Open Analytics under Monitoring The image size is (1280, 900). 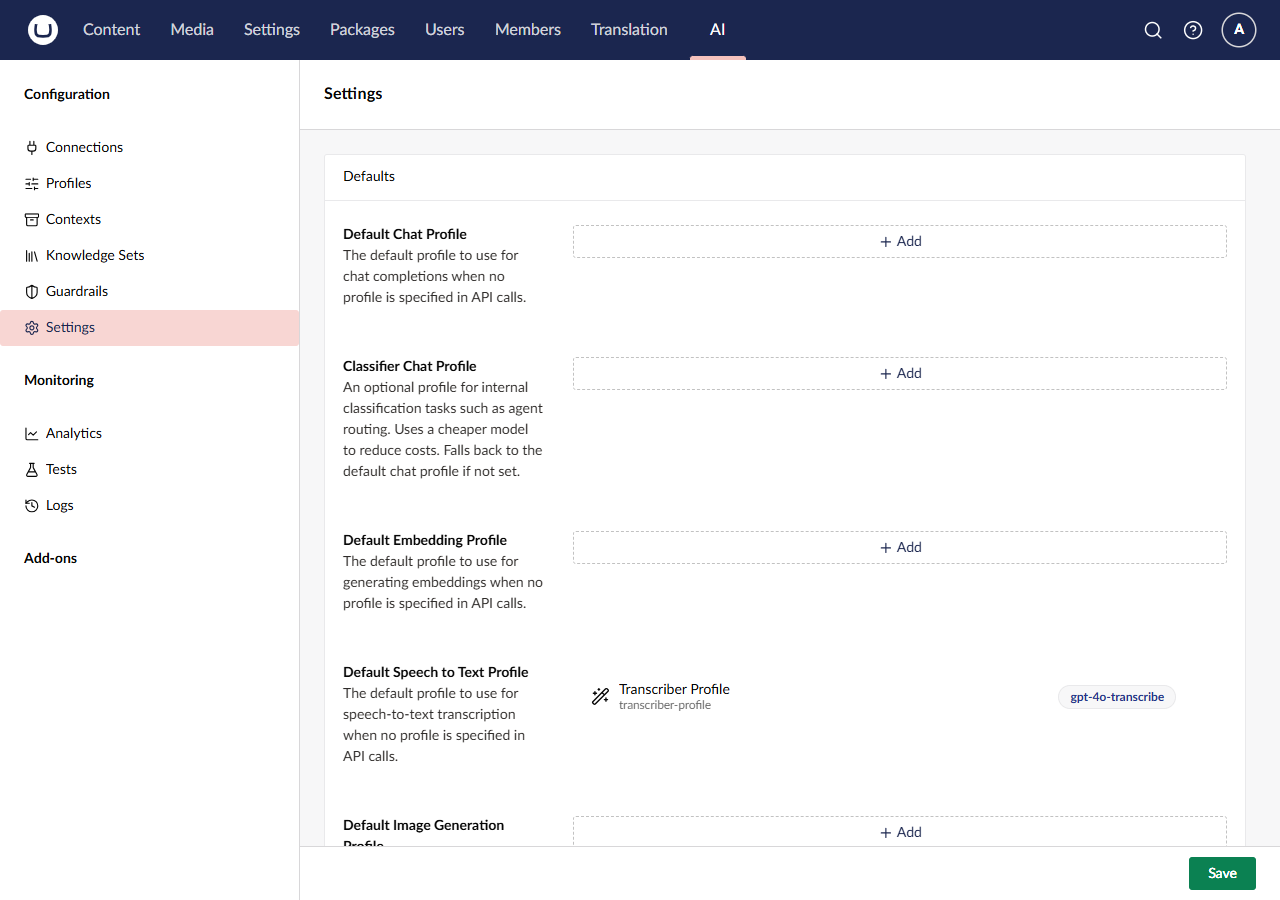pyautogui.click(x=150, y=433)
